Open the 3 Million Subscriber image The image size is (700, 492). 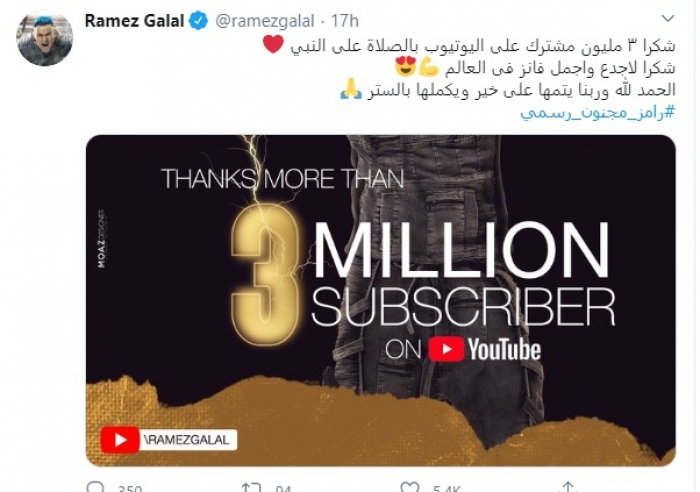[380, 300]
